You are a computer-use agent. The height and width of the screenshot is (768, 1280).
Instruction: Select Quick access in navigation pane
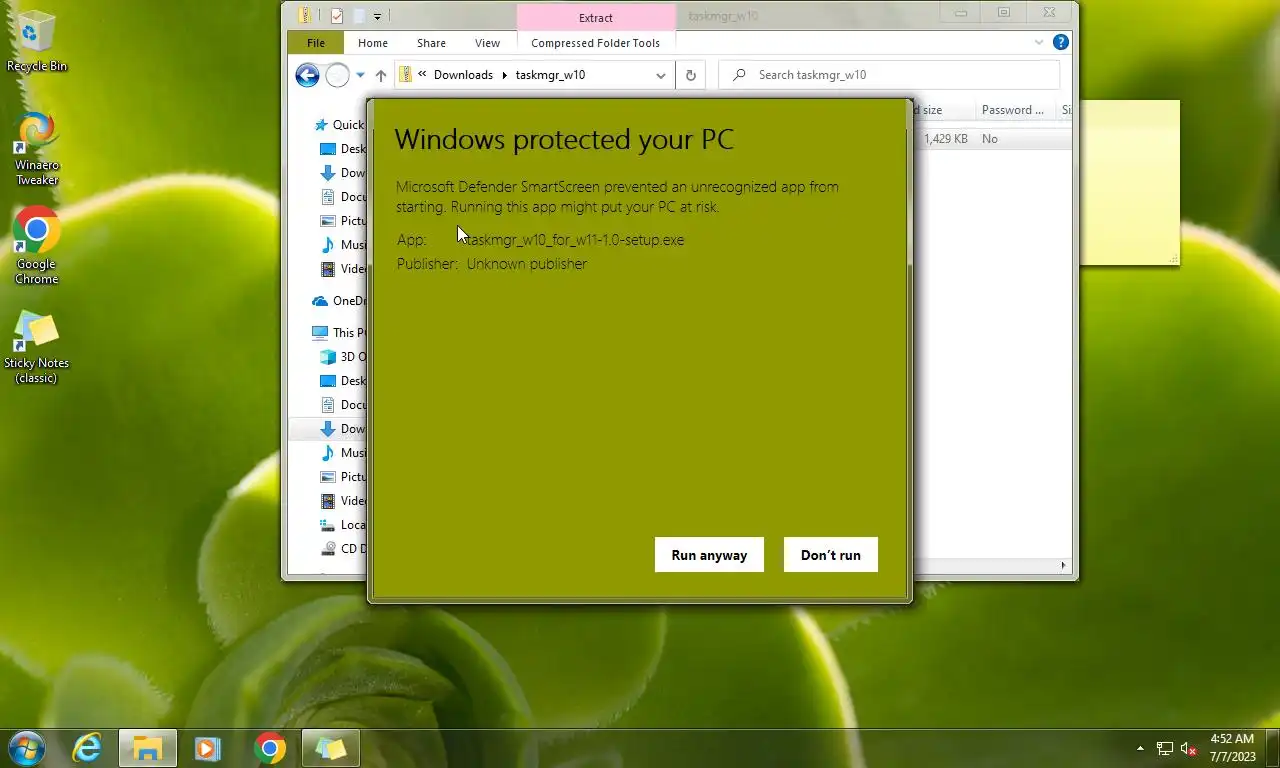(x=339, y=125)
